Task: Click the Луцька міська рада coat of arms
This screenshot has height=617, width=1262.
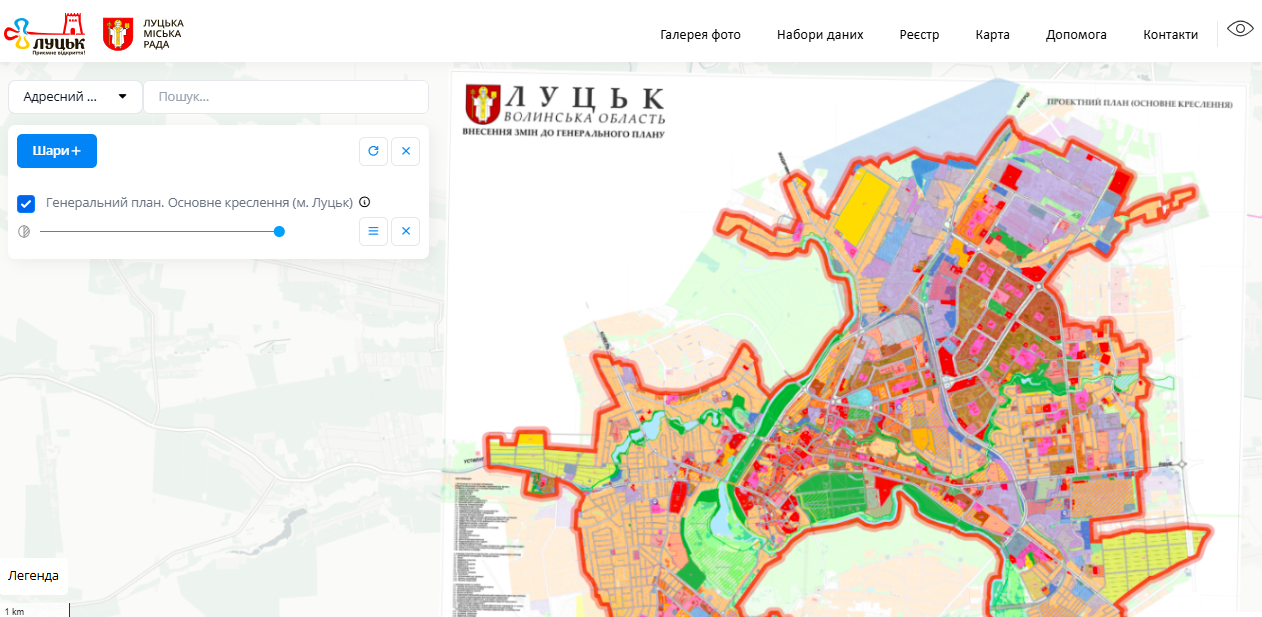Action: 118,34
